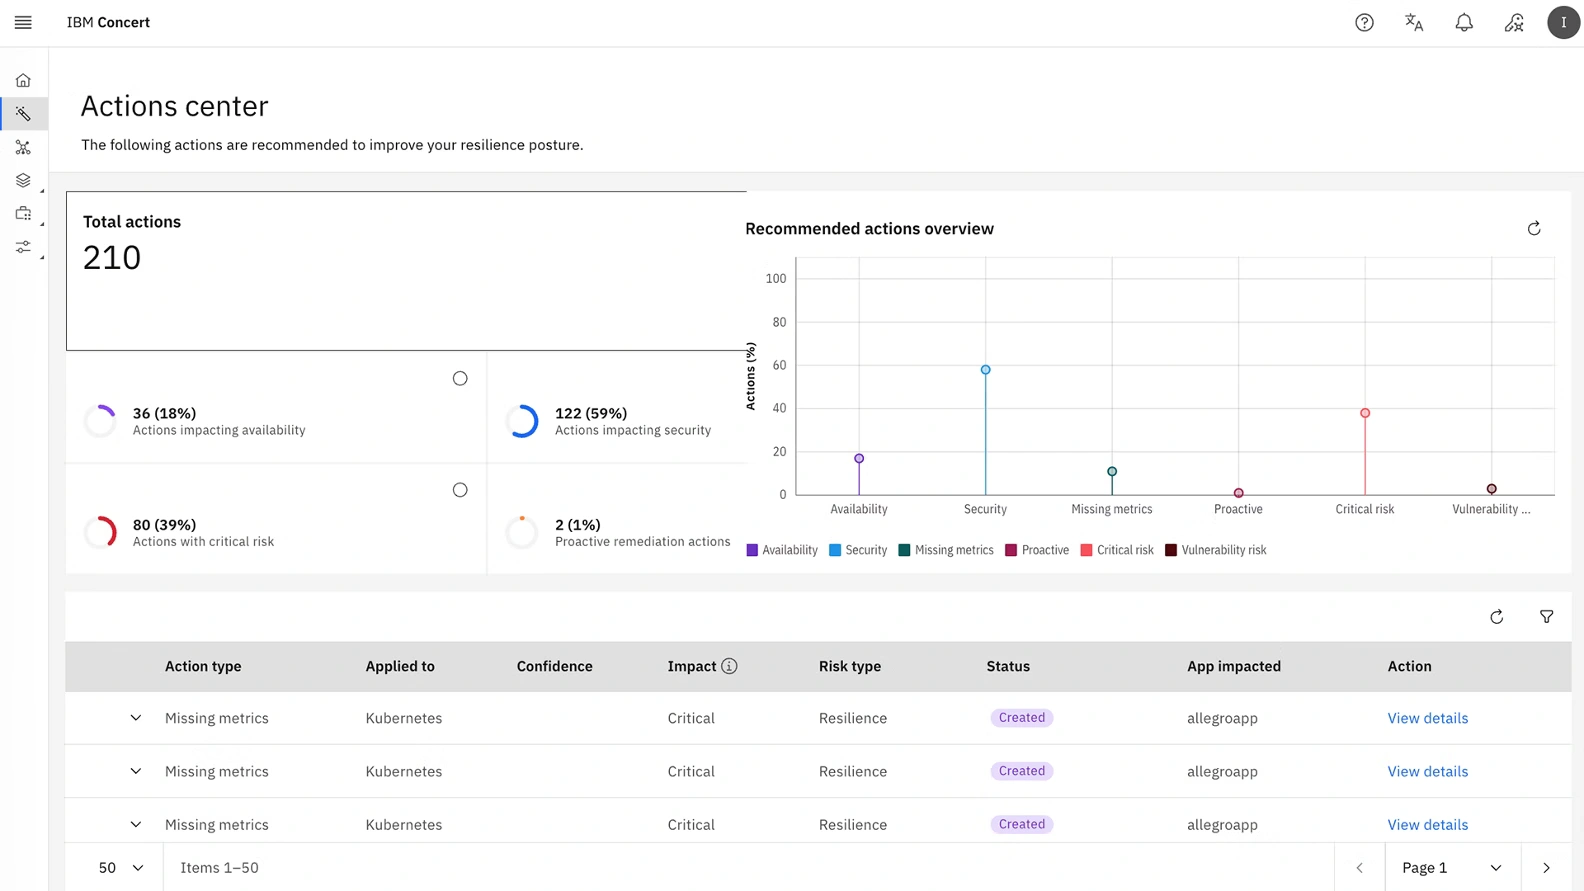Click View details in the first row
Viewport: 1584px width, 891px height.
[x=1427, y=718]
